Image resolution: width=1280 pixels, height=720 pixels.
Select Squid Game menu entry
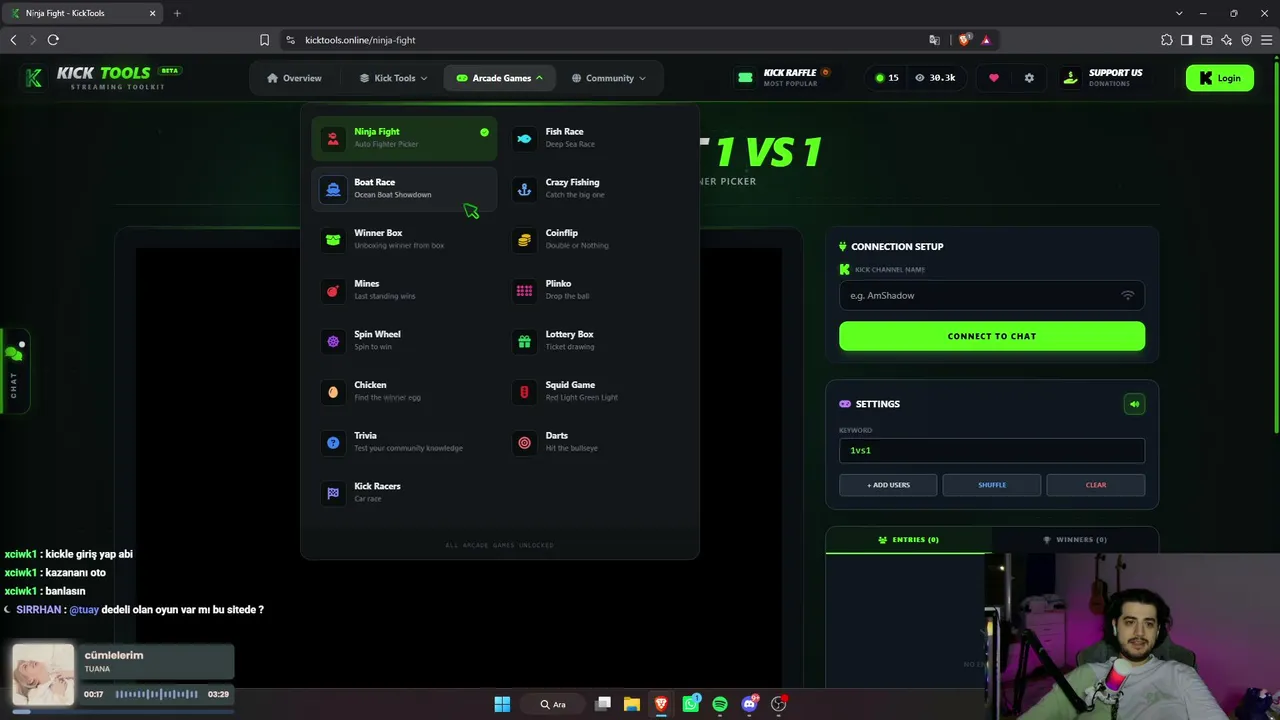(x=595, y=391)
